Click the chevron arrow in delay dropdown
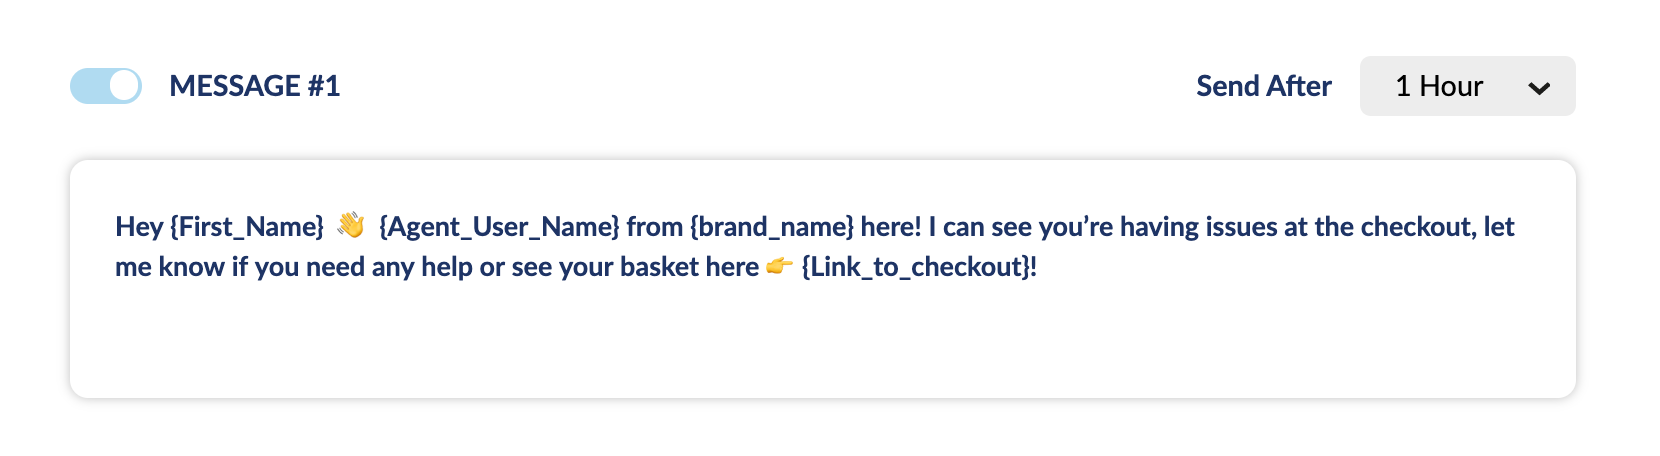Viewport: 1660px width, 456px height. pyautogui.click(x=1539, y=88)
